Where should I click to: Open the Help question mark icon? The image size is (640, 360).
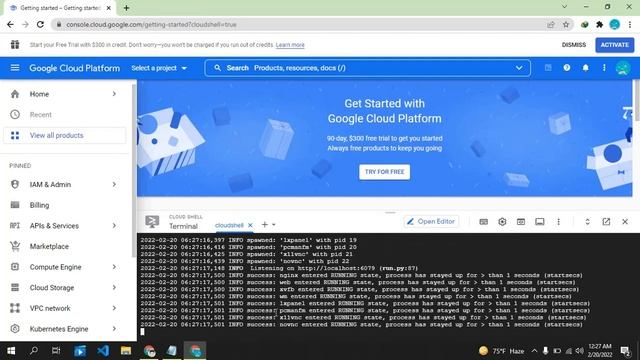pyautogui.click(x=567, y=68)
